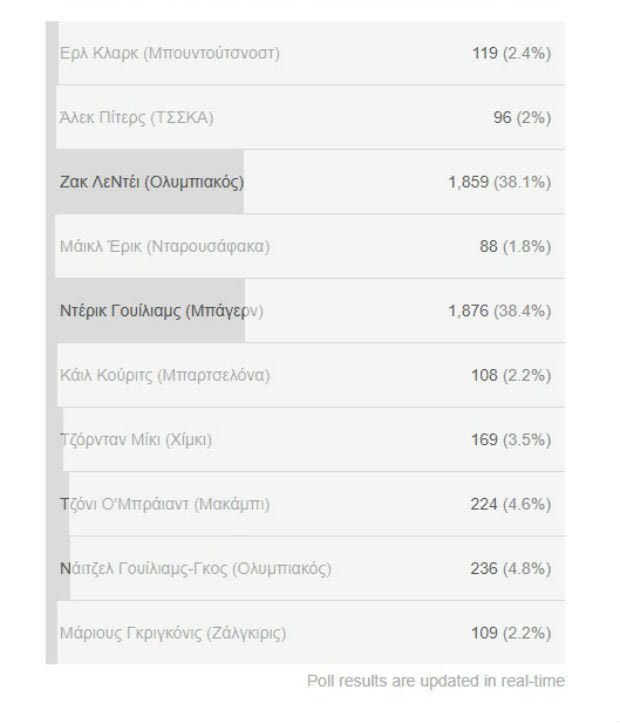Select the Άλεκ Πίτερς (ΤΣΣΚΑ) poll row
The height and width of the screenshot is (724, 620).
click(x=305, y=117)
